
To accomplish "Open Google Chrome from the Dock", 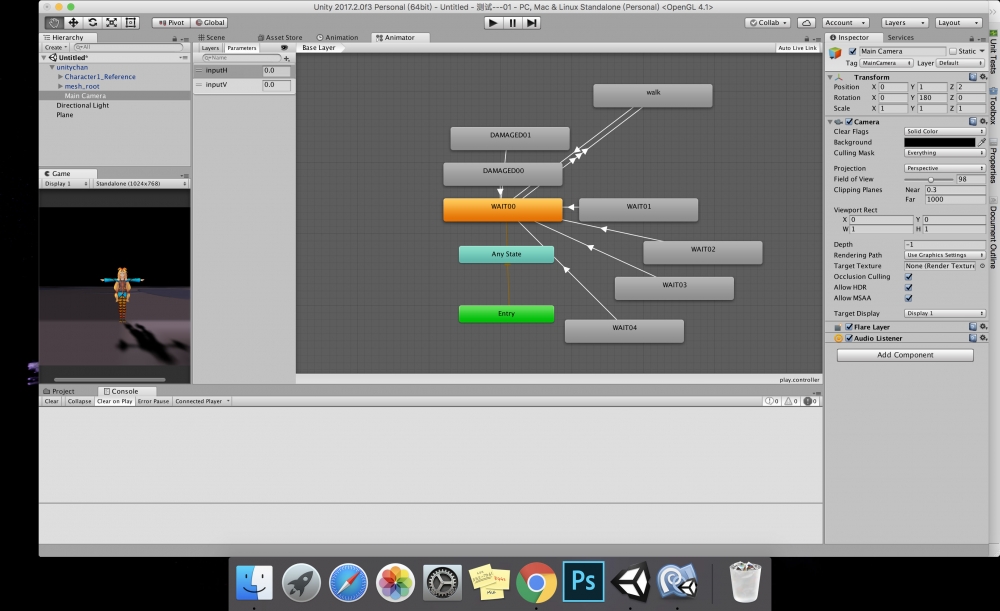I will [x=536, y=582].
